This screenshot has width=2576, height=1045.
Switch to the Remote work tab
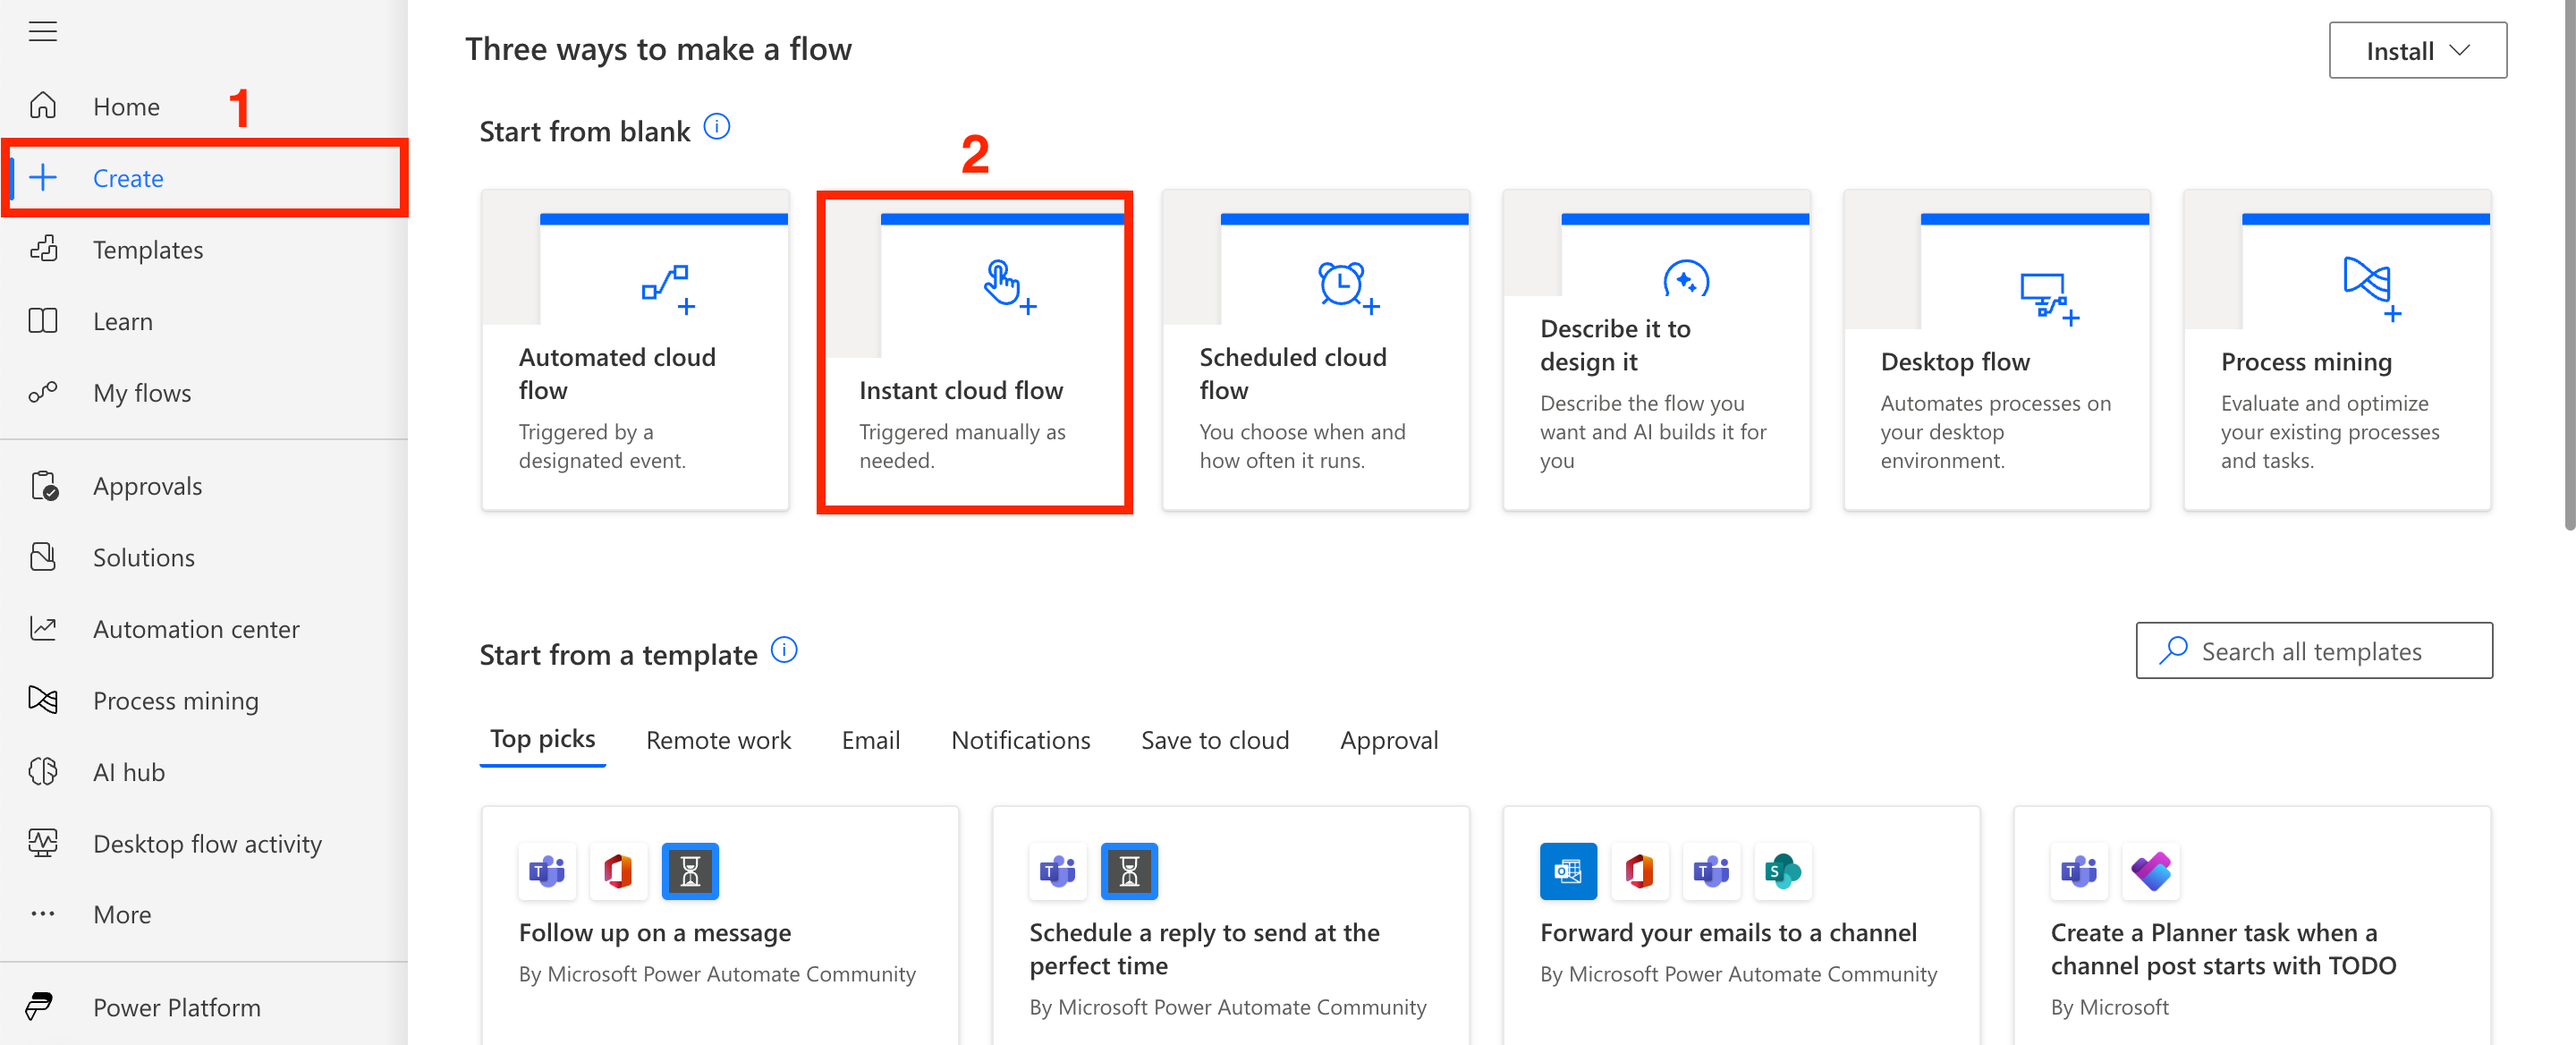click(717, 740)
